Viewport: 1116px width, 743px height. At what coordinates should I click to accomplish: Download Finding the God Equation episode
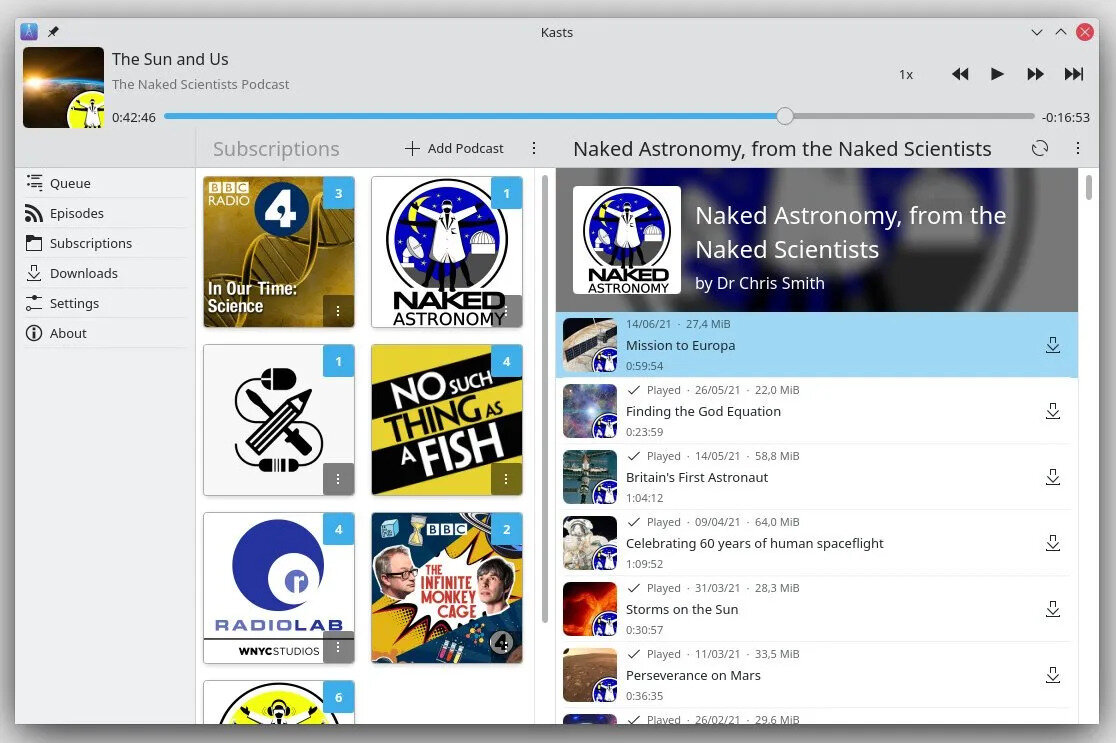coord(1053,411)
